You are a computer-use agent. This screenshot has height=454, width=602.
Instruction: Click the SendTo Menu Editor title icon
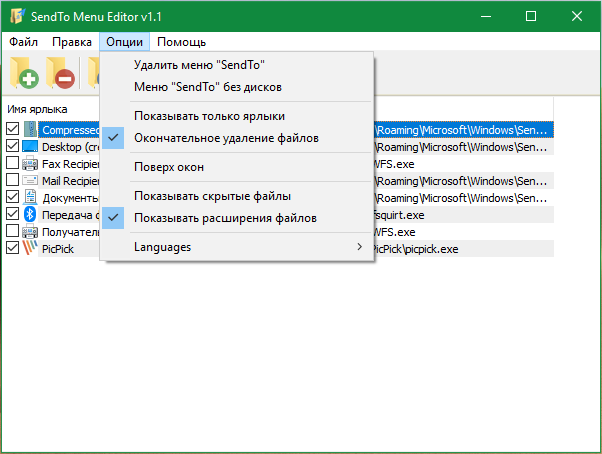(x=17, y=16)
